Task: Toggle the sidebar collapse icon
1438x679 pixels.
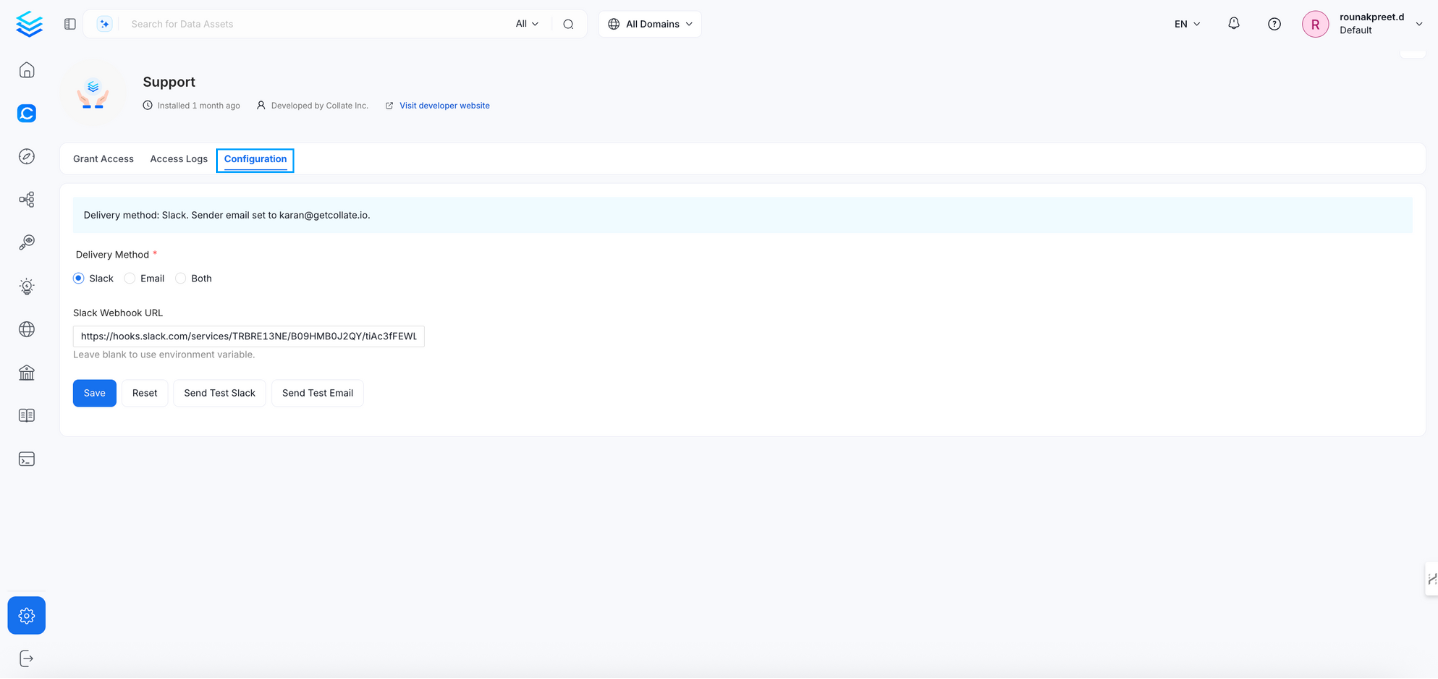Action: pyautogui.click(x=70, y=24)
